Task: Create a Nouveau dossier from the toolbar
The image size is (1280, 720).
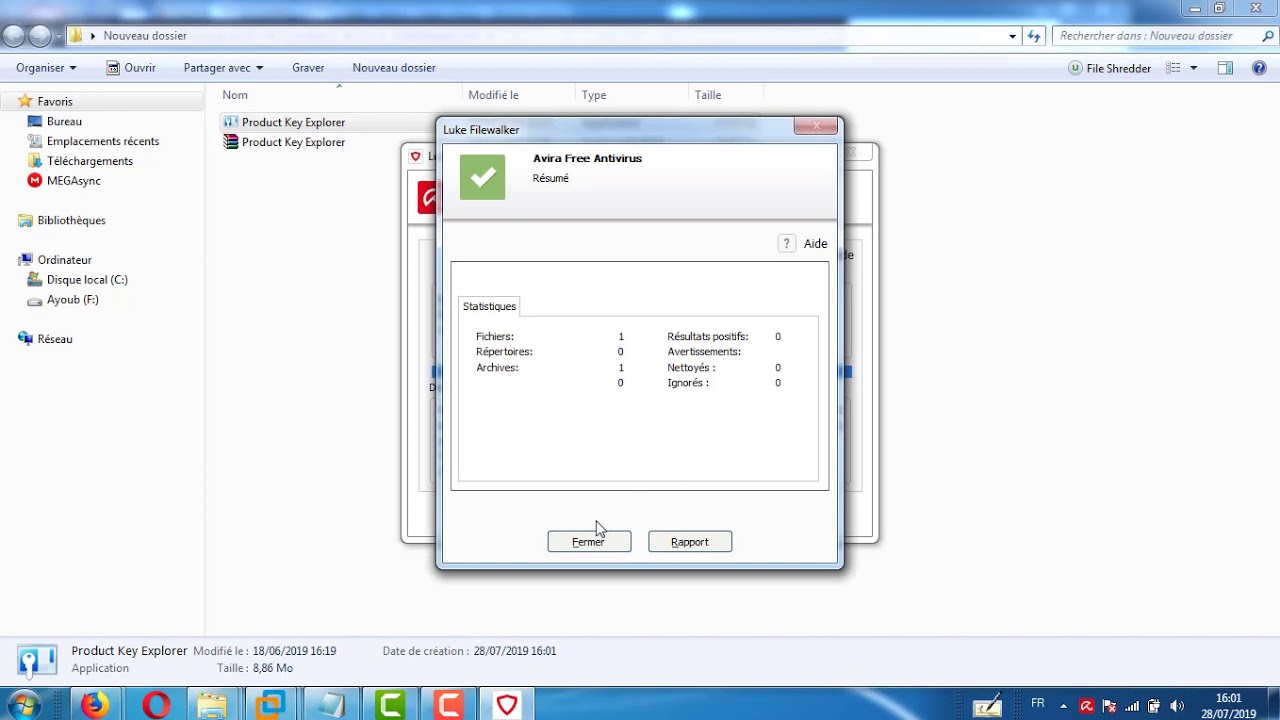Action: tap(394, 68)
